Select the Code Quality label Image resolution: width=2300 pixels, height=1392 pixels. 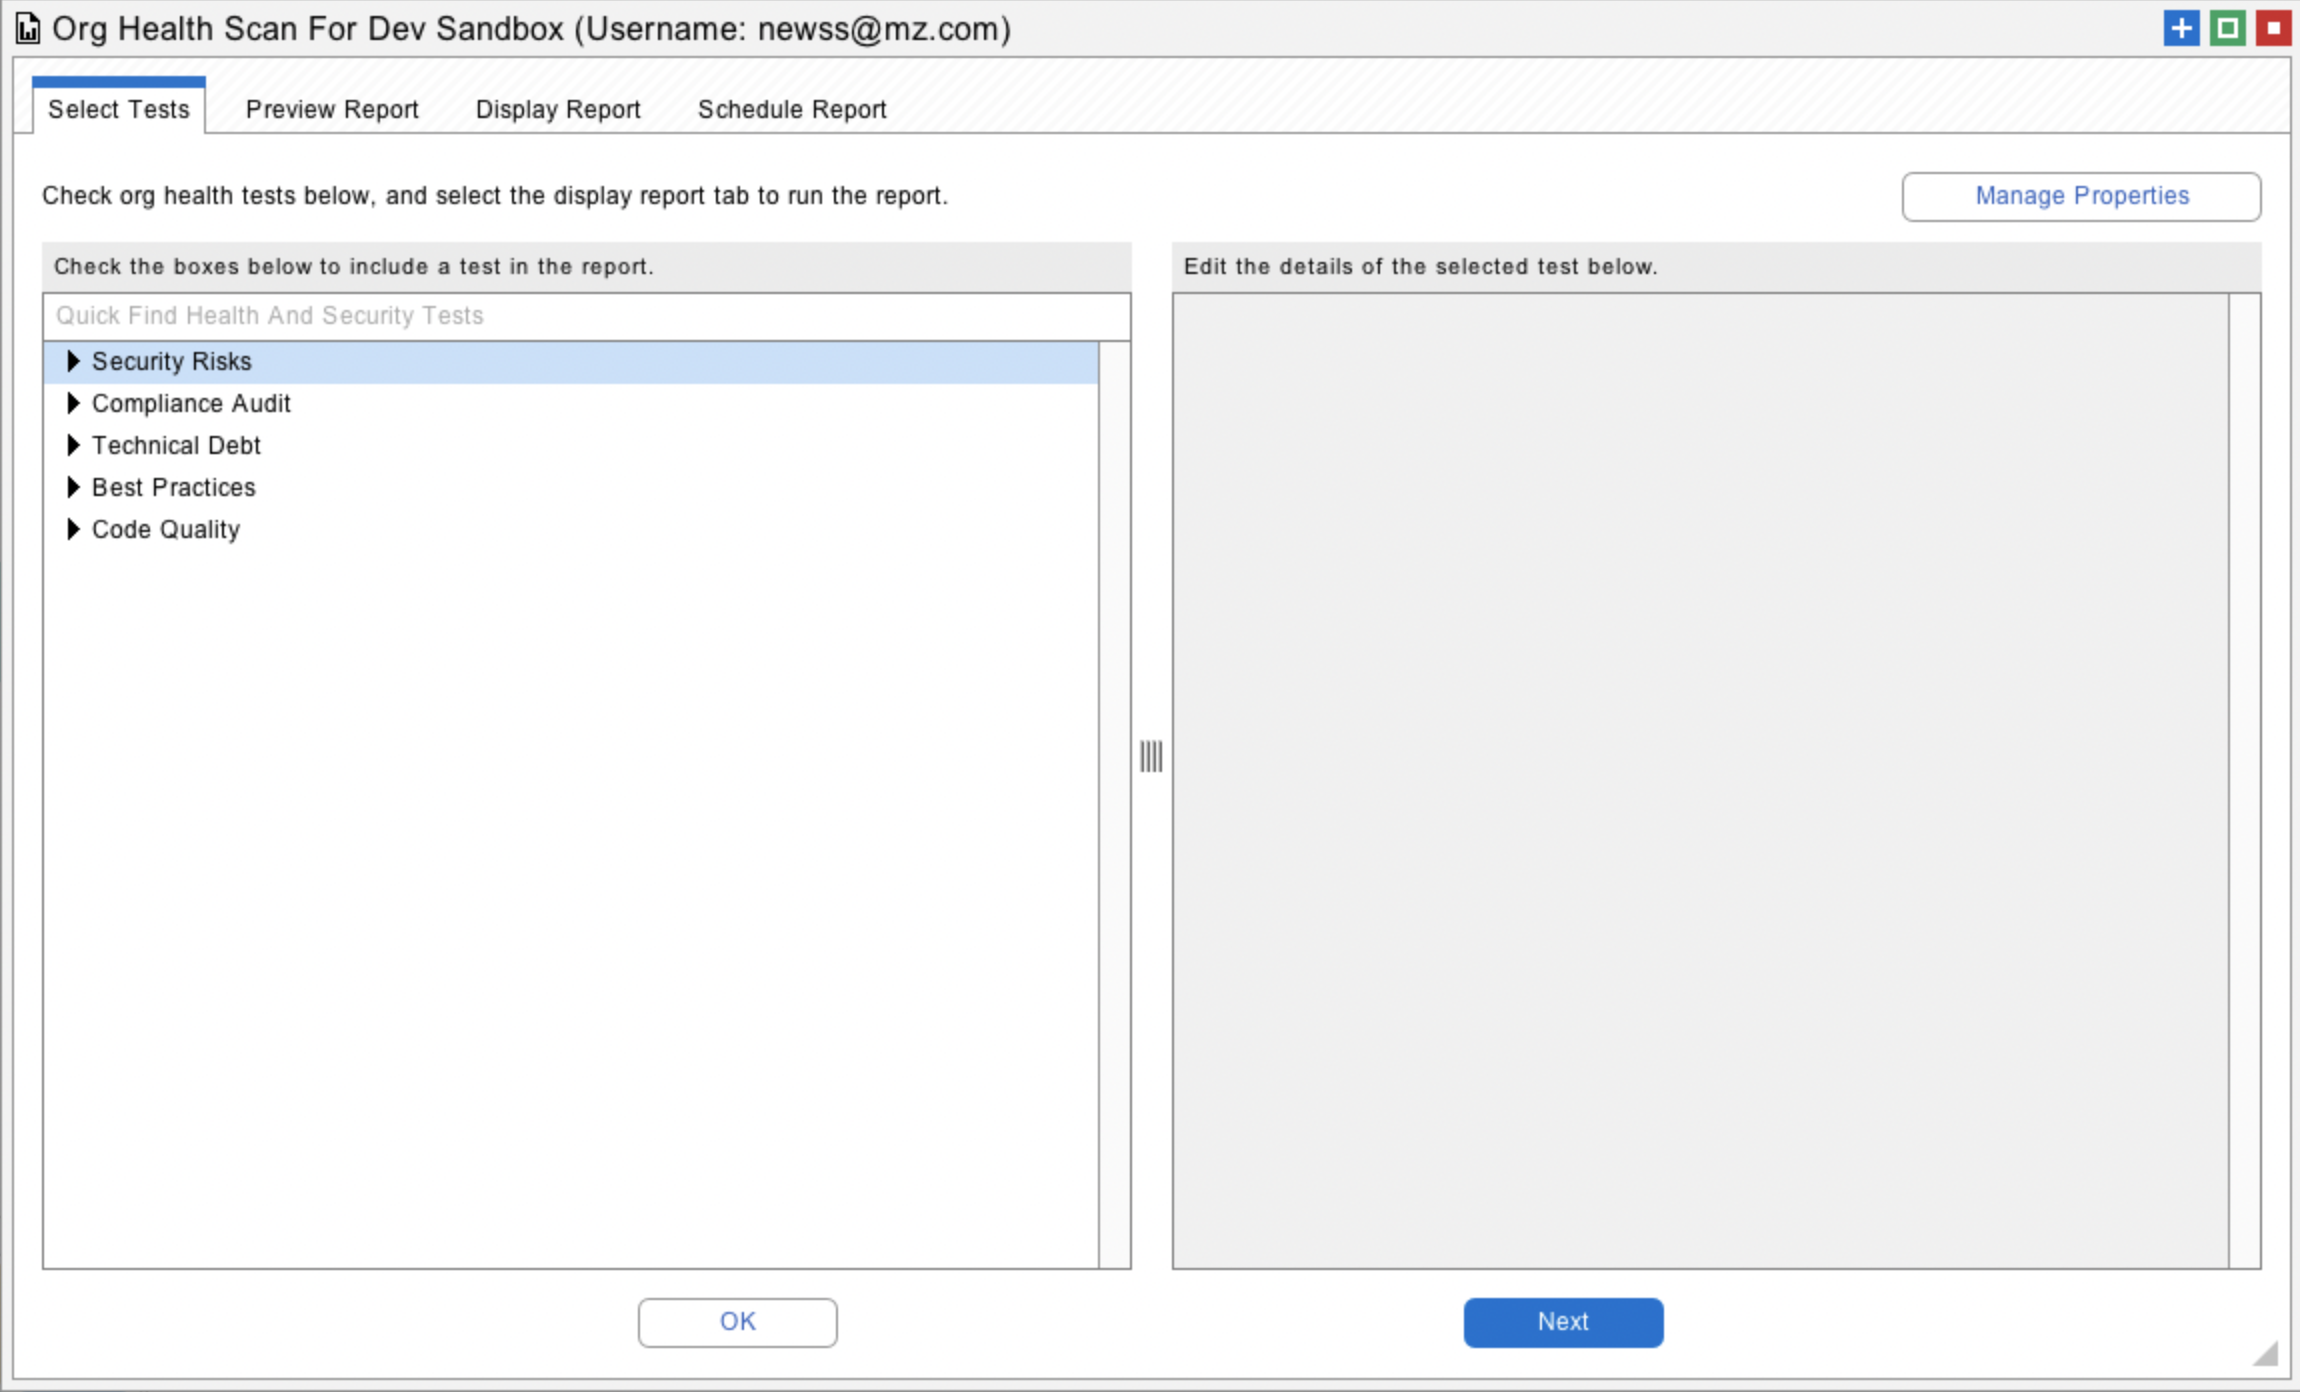(166, 529)
